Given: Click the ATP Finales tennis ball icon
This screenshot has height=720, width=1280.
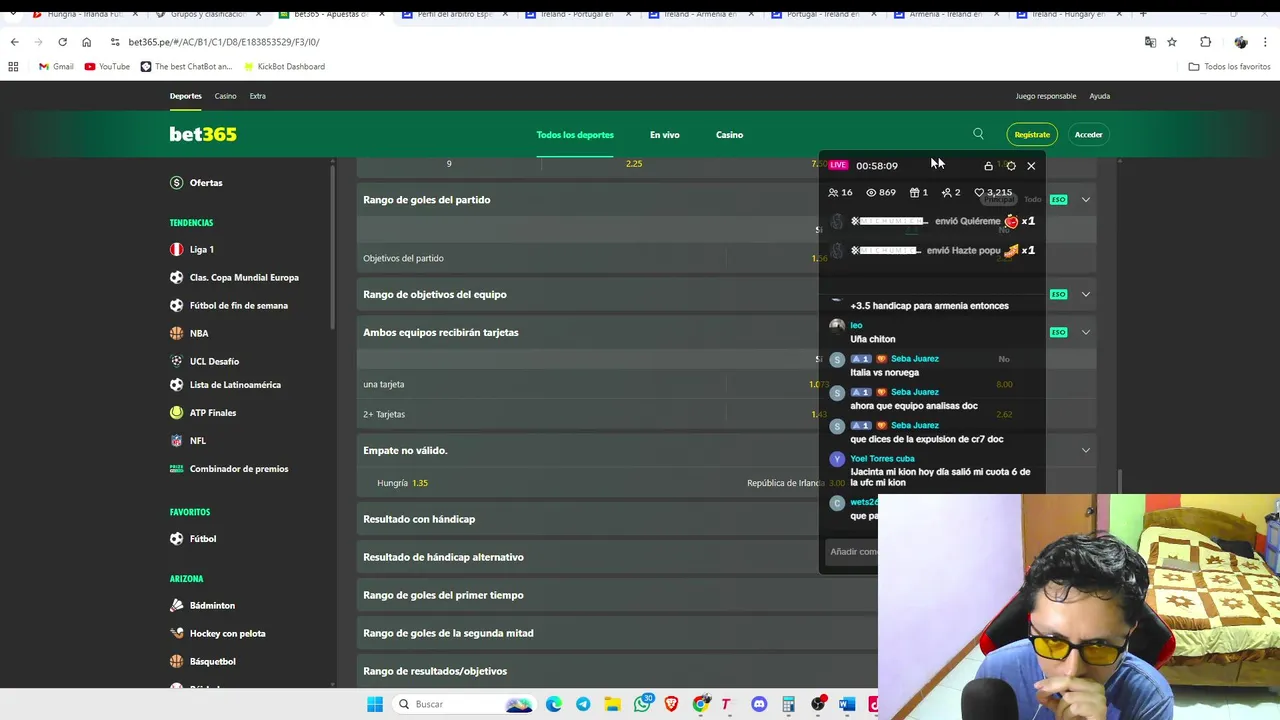Looking at the screenshot, I should click(x=177, y=412).
